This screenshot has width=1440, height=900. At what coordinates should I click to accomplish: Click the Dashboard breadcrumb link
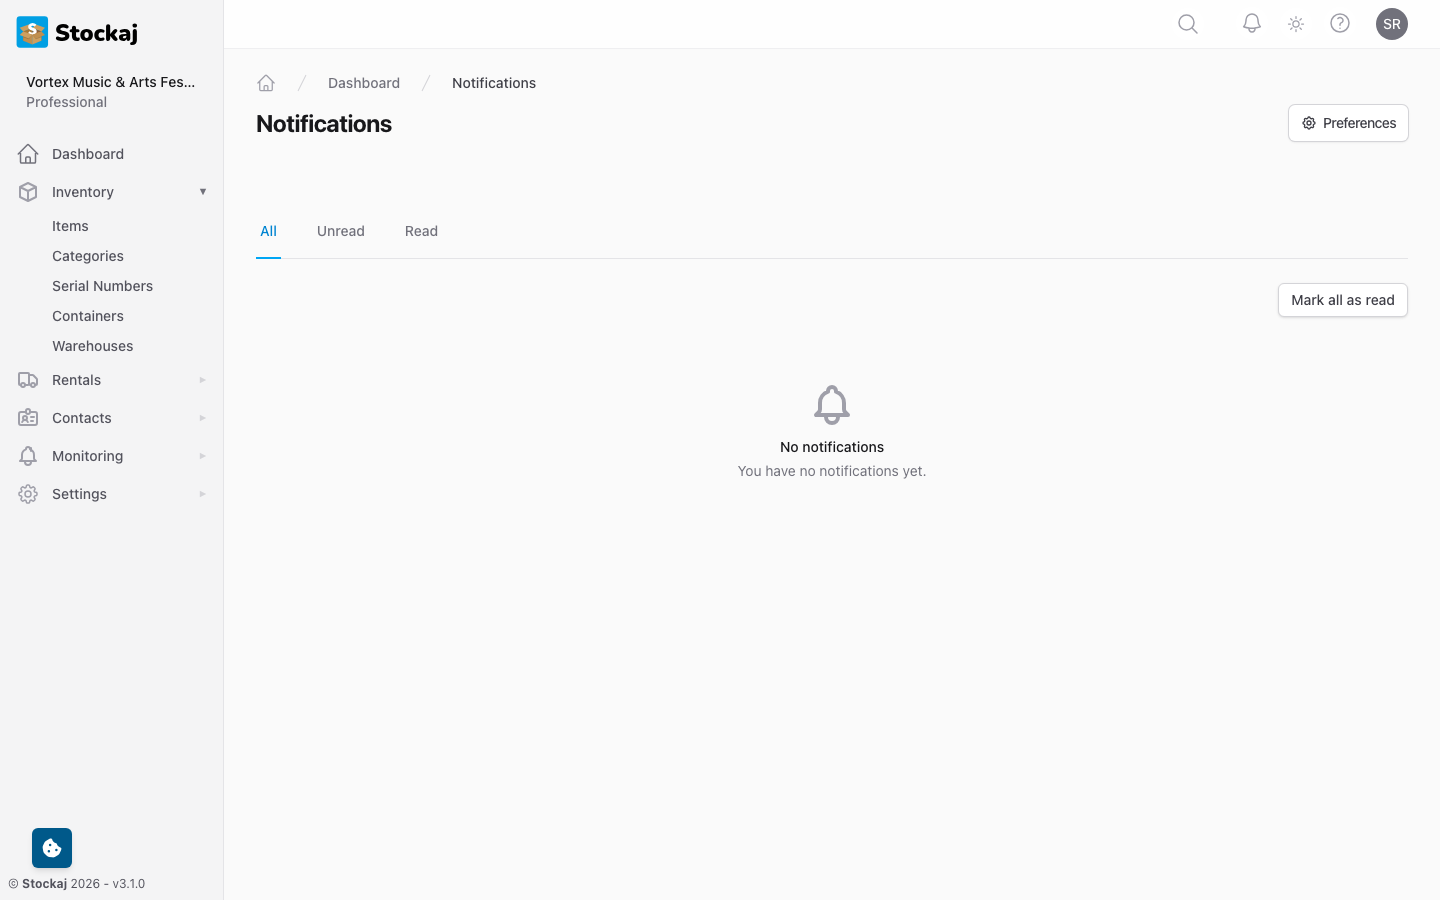point(364,83)
